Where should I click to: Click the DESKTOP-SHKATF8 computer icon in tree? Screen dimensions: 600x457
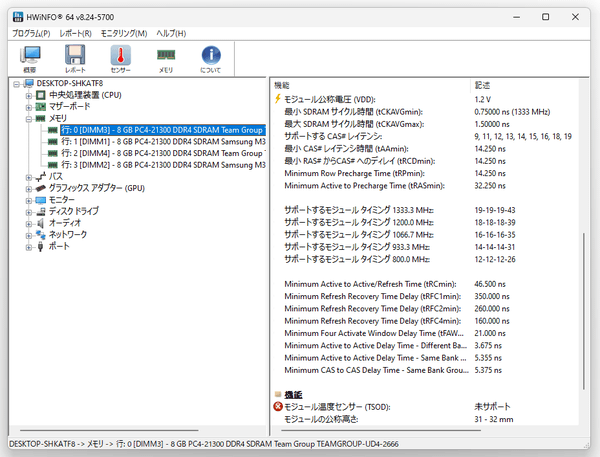click(x=29, y=83)
